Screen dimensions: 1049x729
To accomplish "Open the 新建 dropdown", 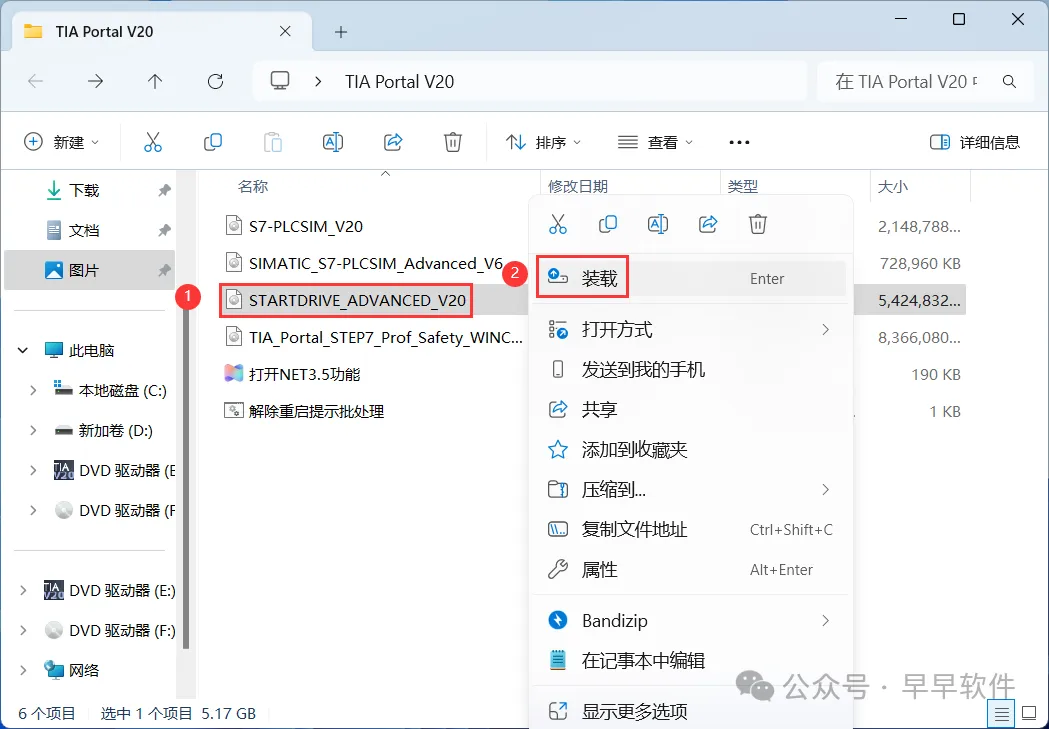I will [62, 142].
